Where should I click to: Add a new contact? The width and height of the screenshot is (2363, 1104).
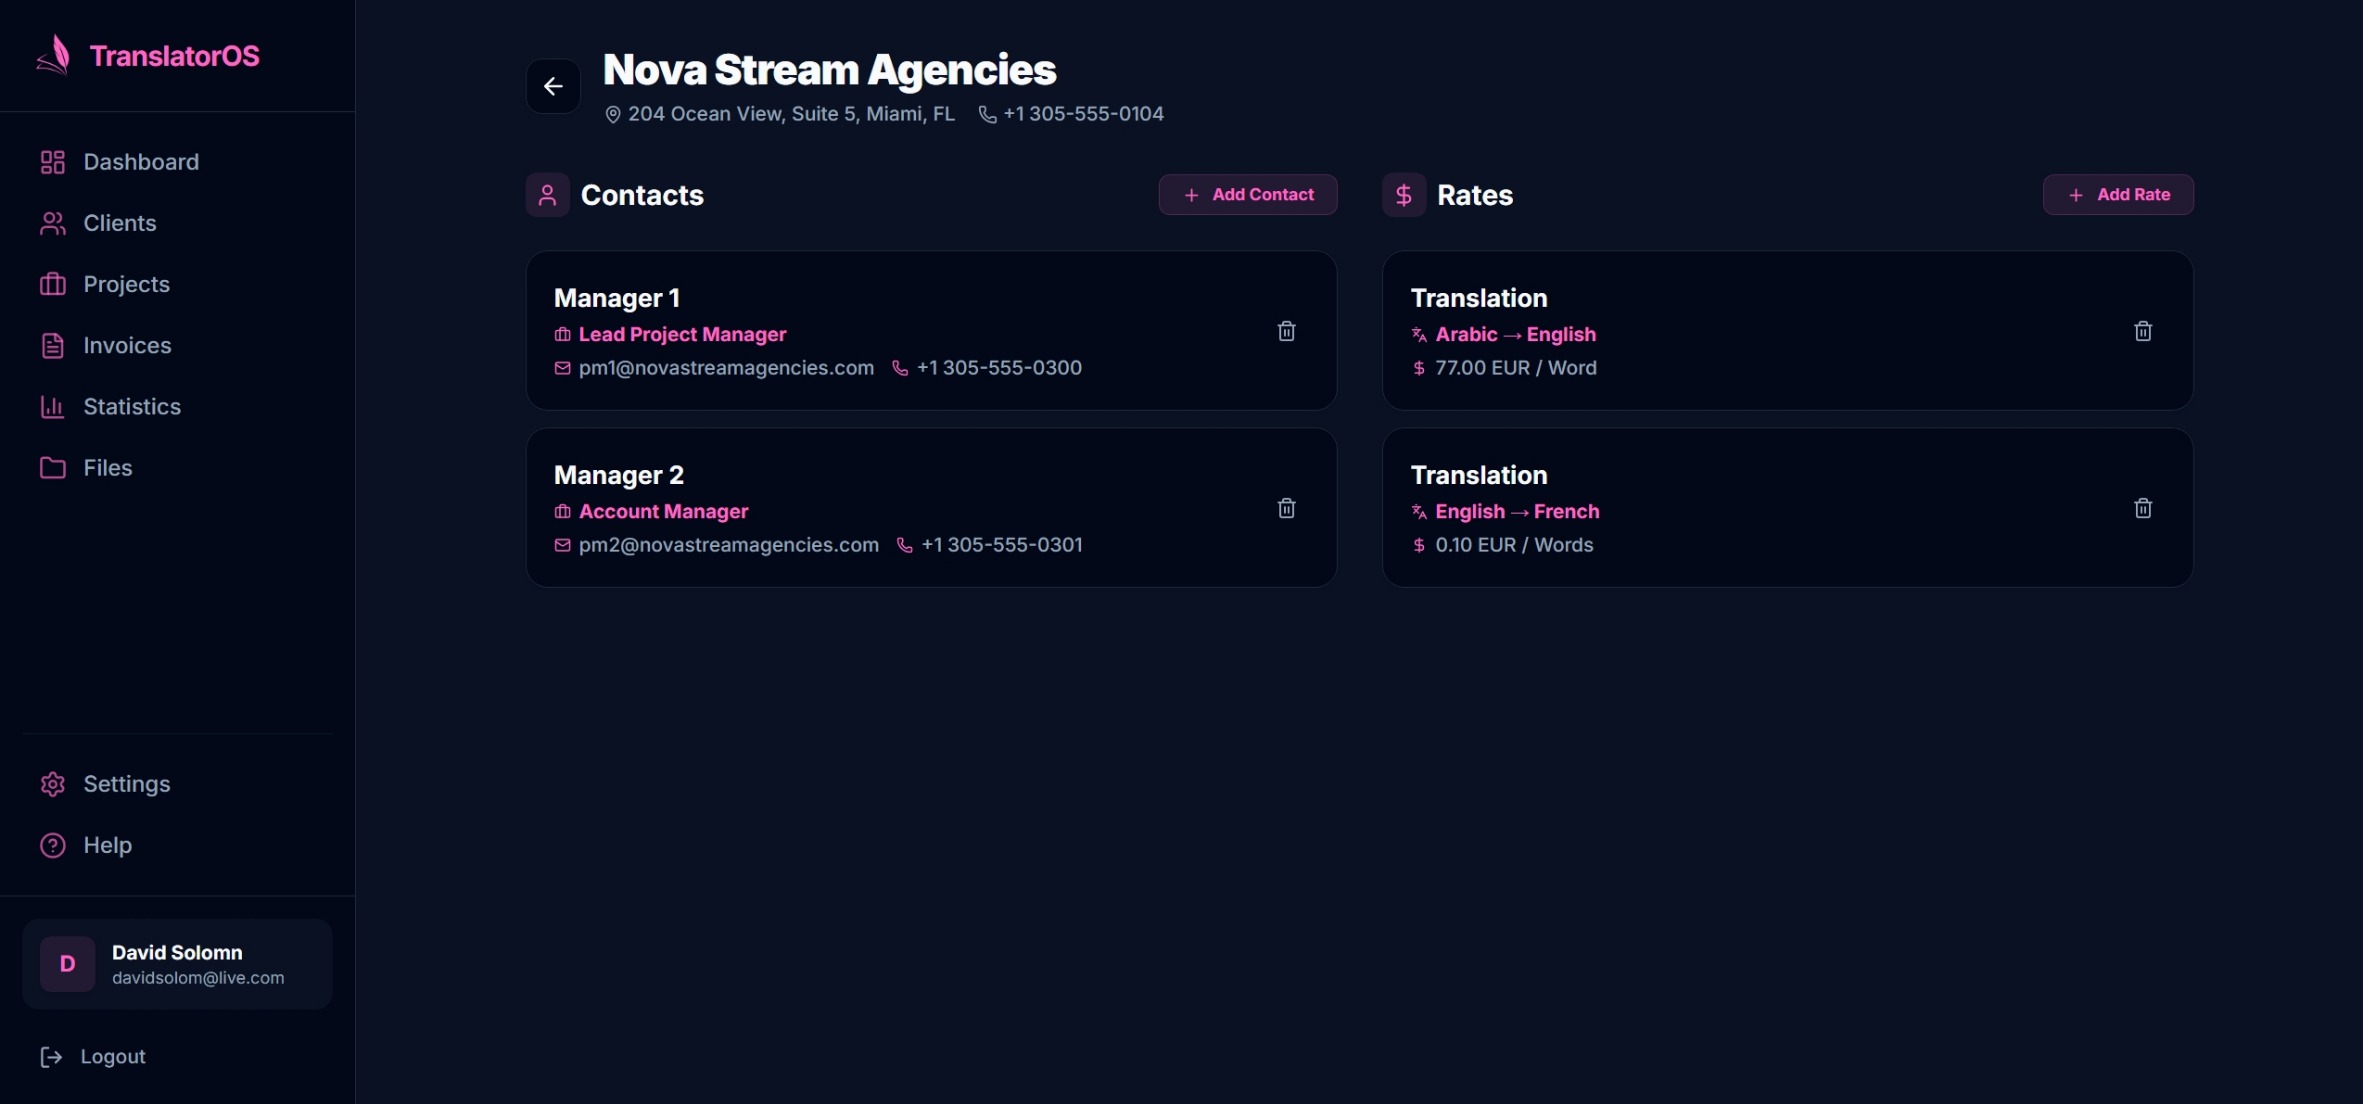point(1247,194)
